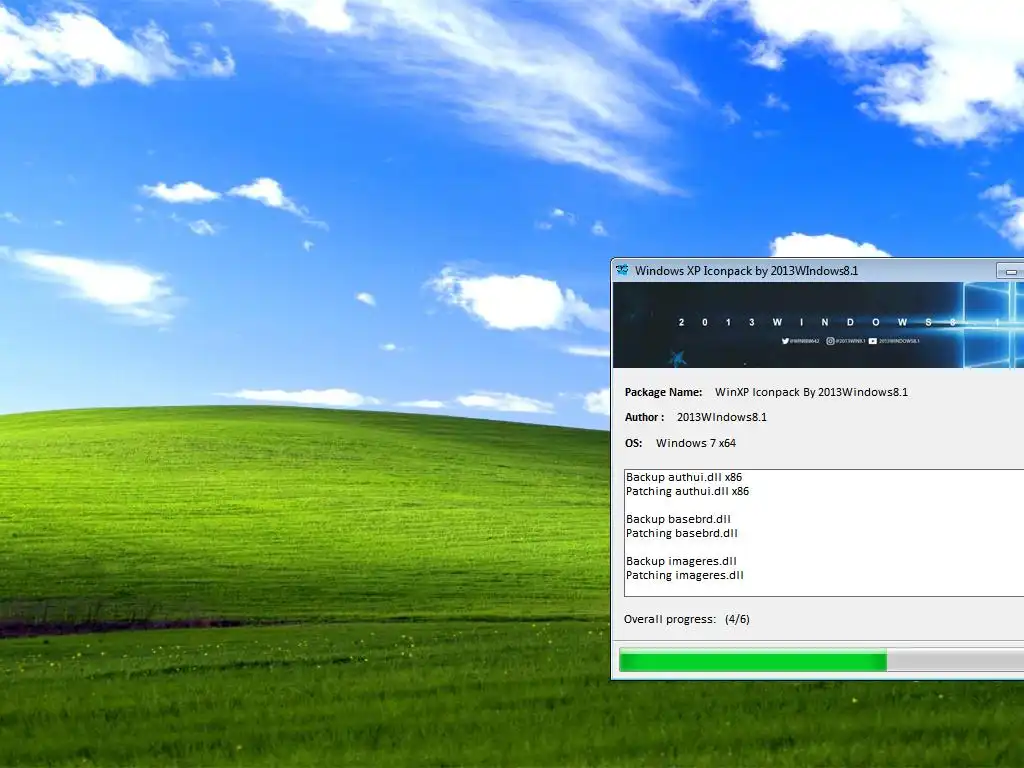Select 'Backup basebrd.dll' log line

(678, 519)
